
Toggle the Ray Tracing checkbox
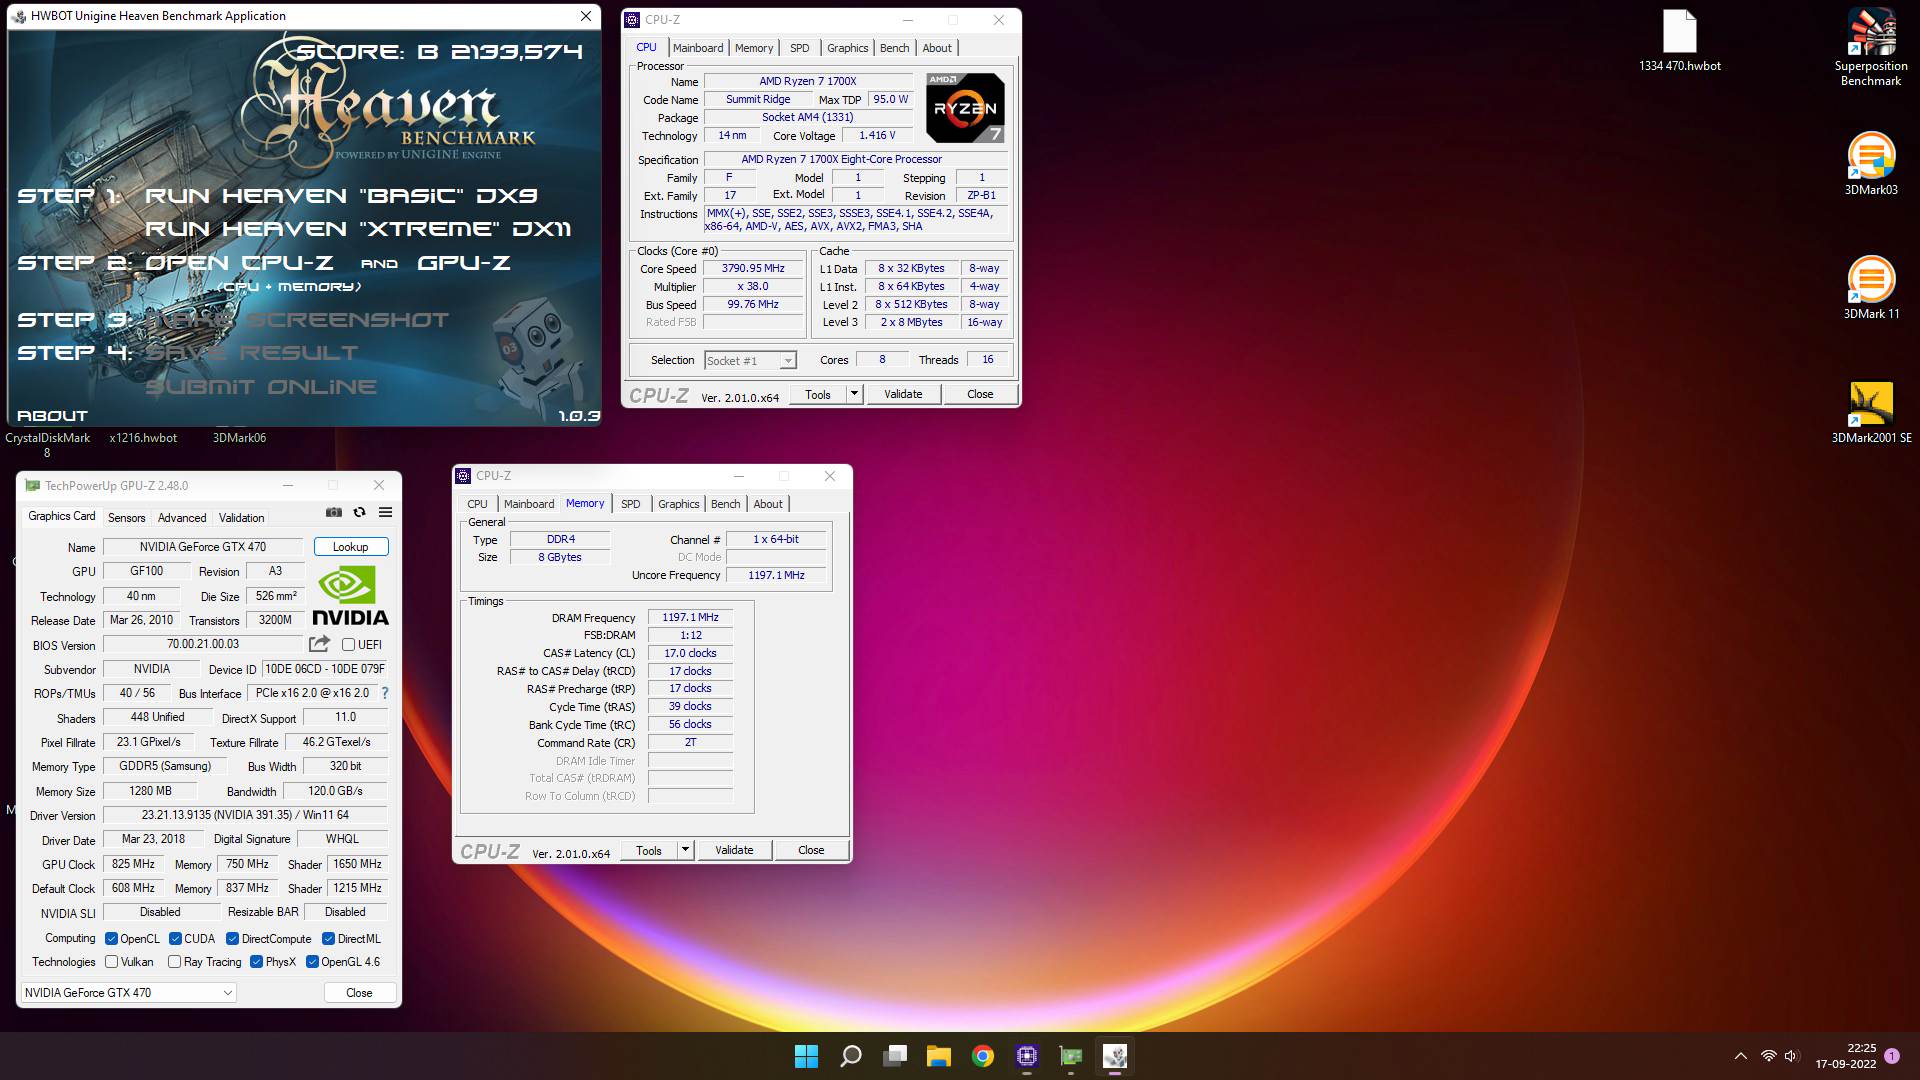[x=174, y=962]
